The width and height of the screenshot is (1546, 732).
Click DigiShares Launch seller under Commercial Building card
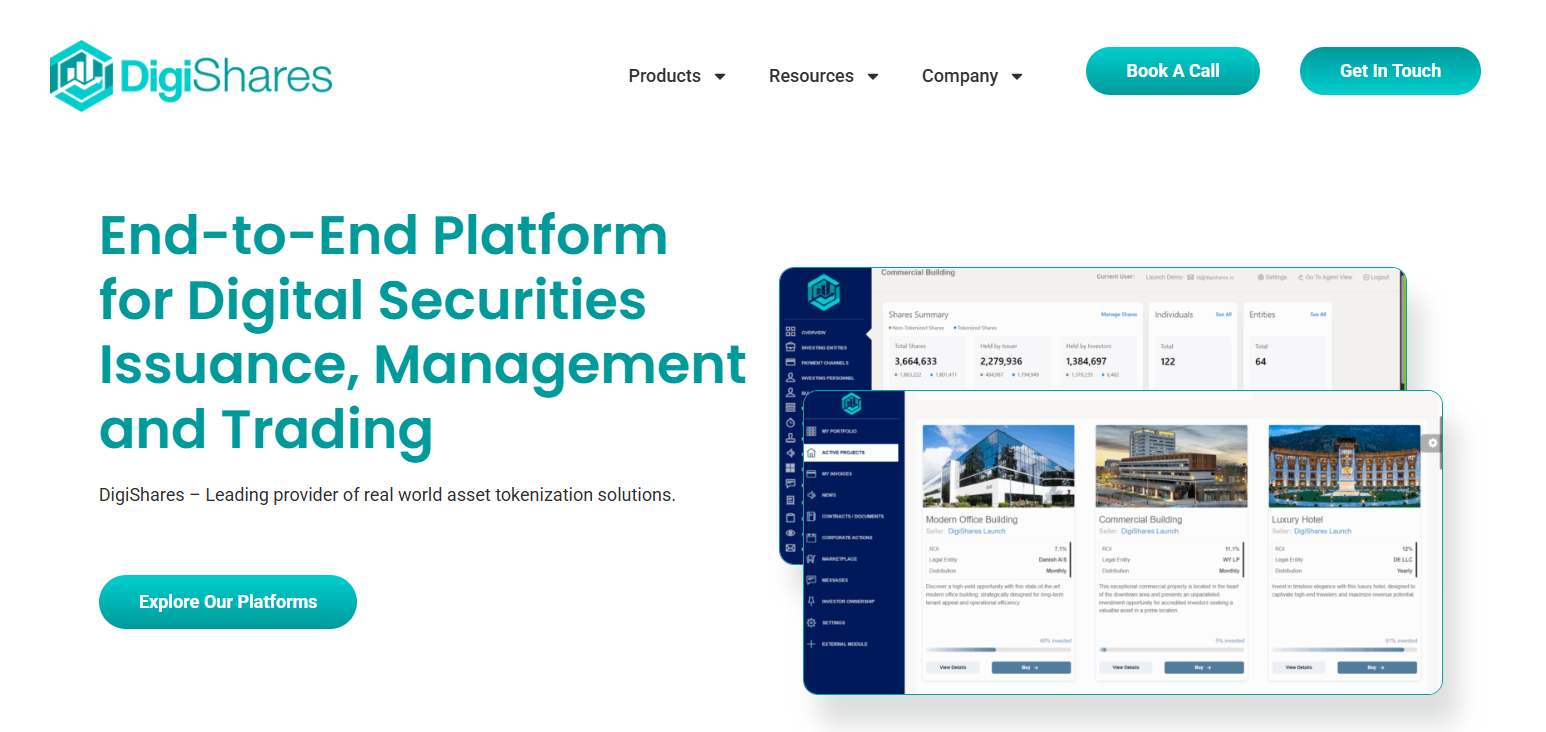coord(1150,531)
